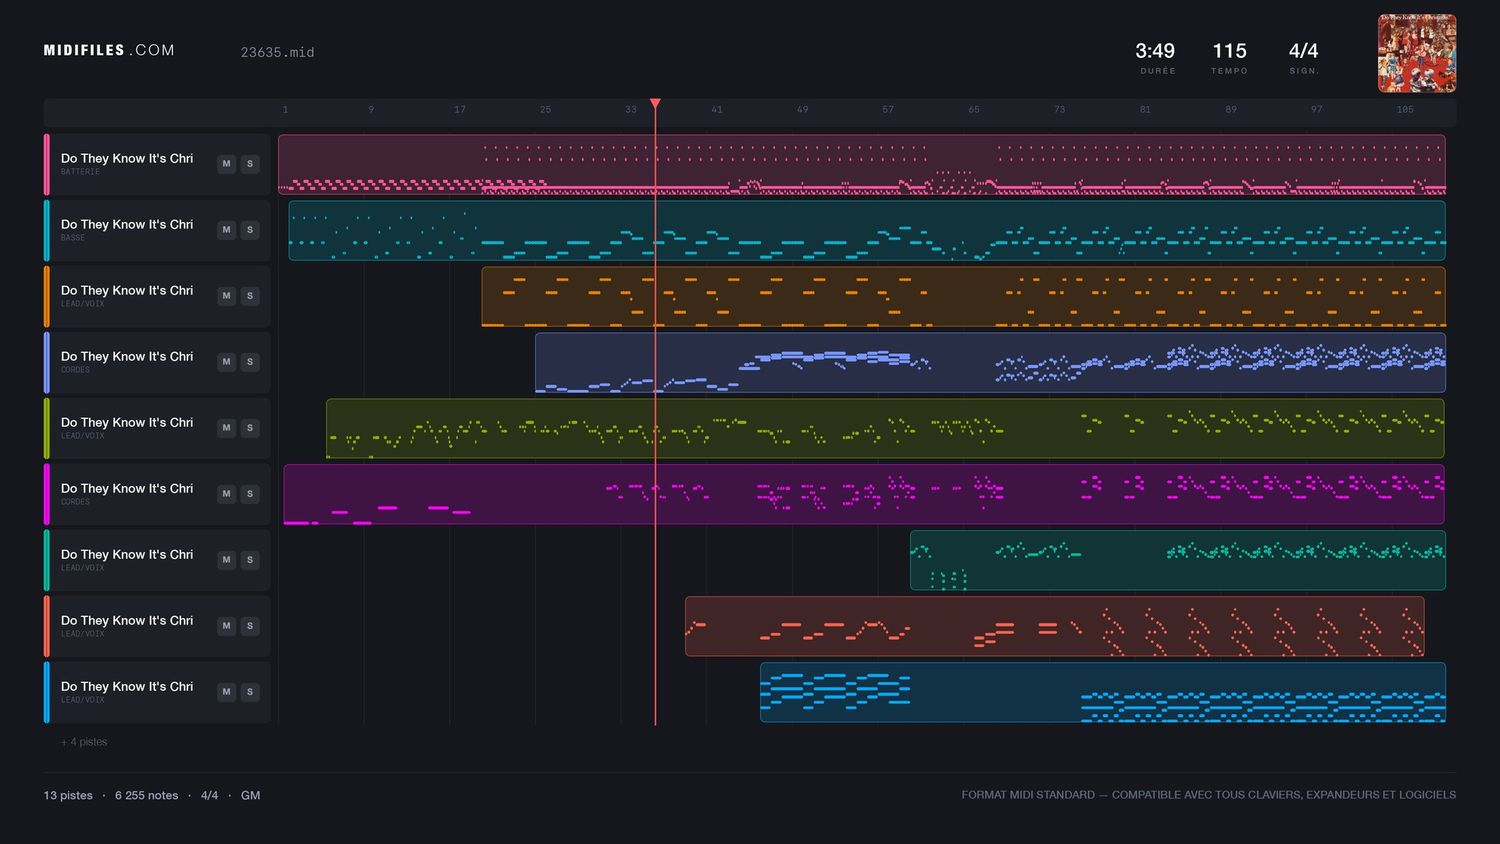Mute the bright-blue LEAD/VOIX track
This screenshot has width=1500, height=844.
click(x=227, y=692)
